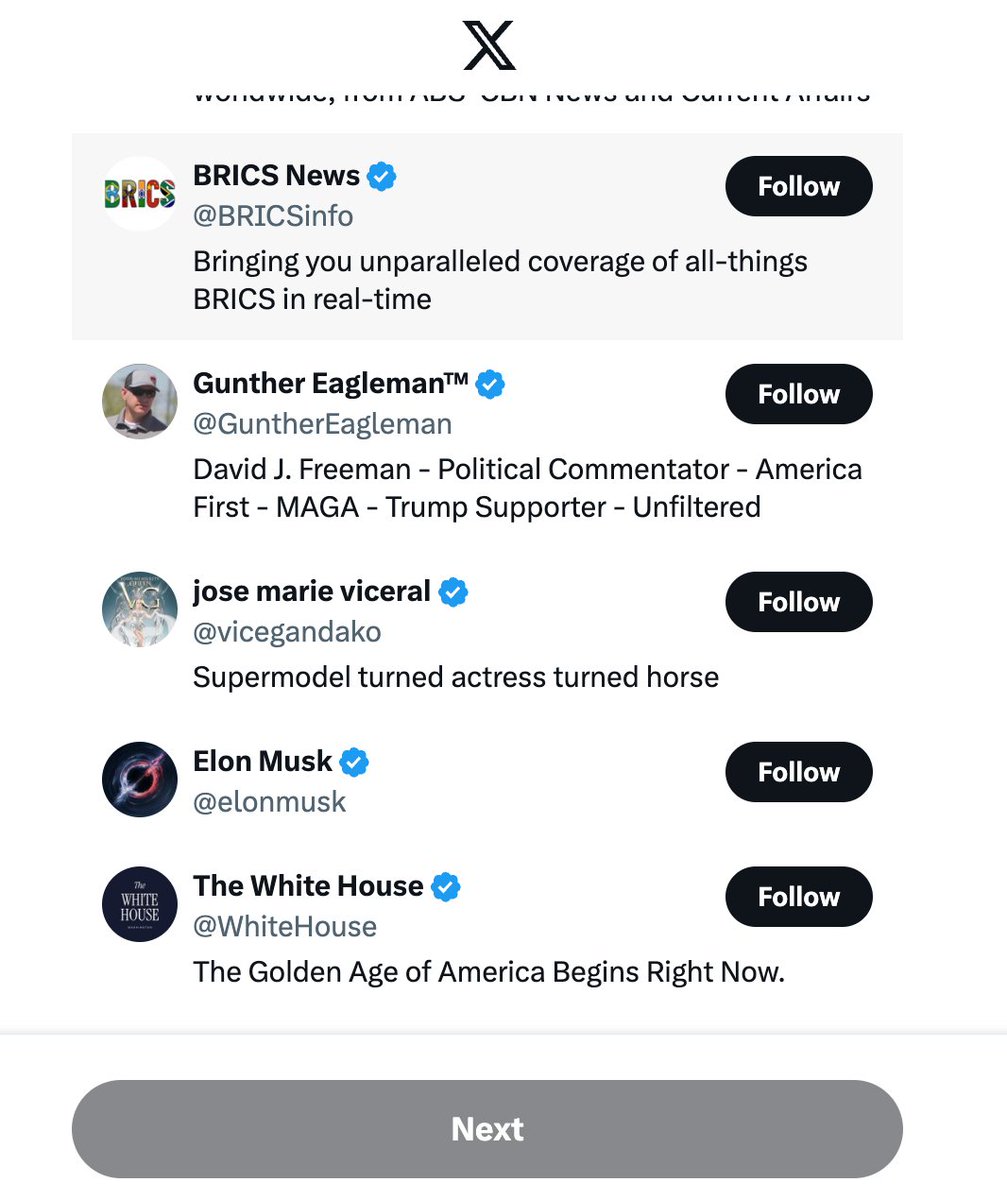Open the @elonmusk handle link
The width and height of the screenshot is (1007, 1200).
pyautogui.click(x=270, y=802)
